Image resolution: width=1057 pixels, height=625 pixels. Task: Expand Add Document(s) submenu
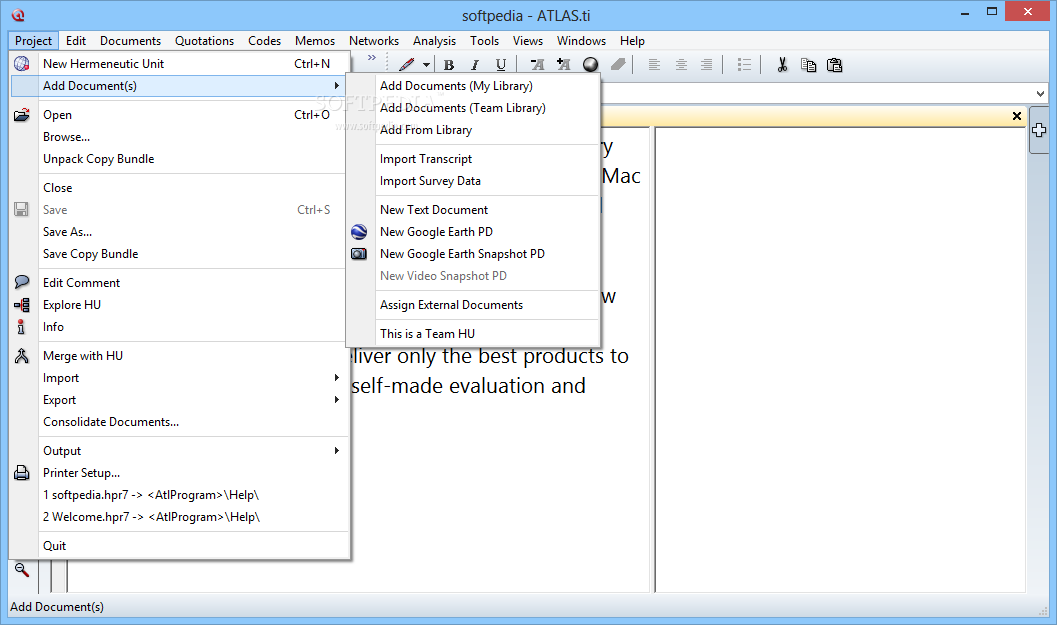(x=179, y=86)
